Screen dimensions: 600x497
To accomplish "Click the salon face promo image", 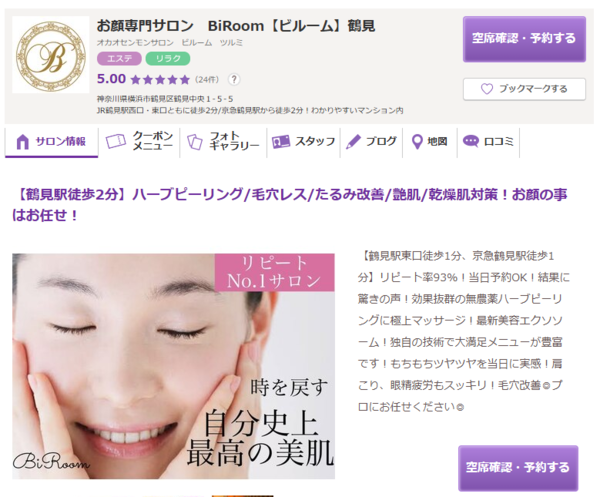I will click(173, 366).
